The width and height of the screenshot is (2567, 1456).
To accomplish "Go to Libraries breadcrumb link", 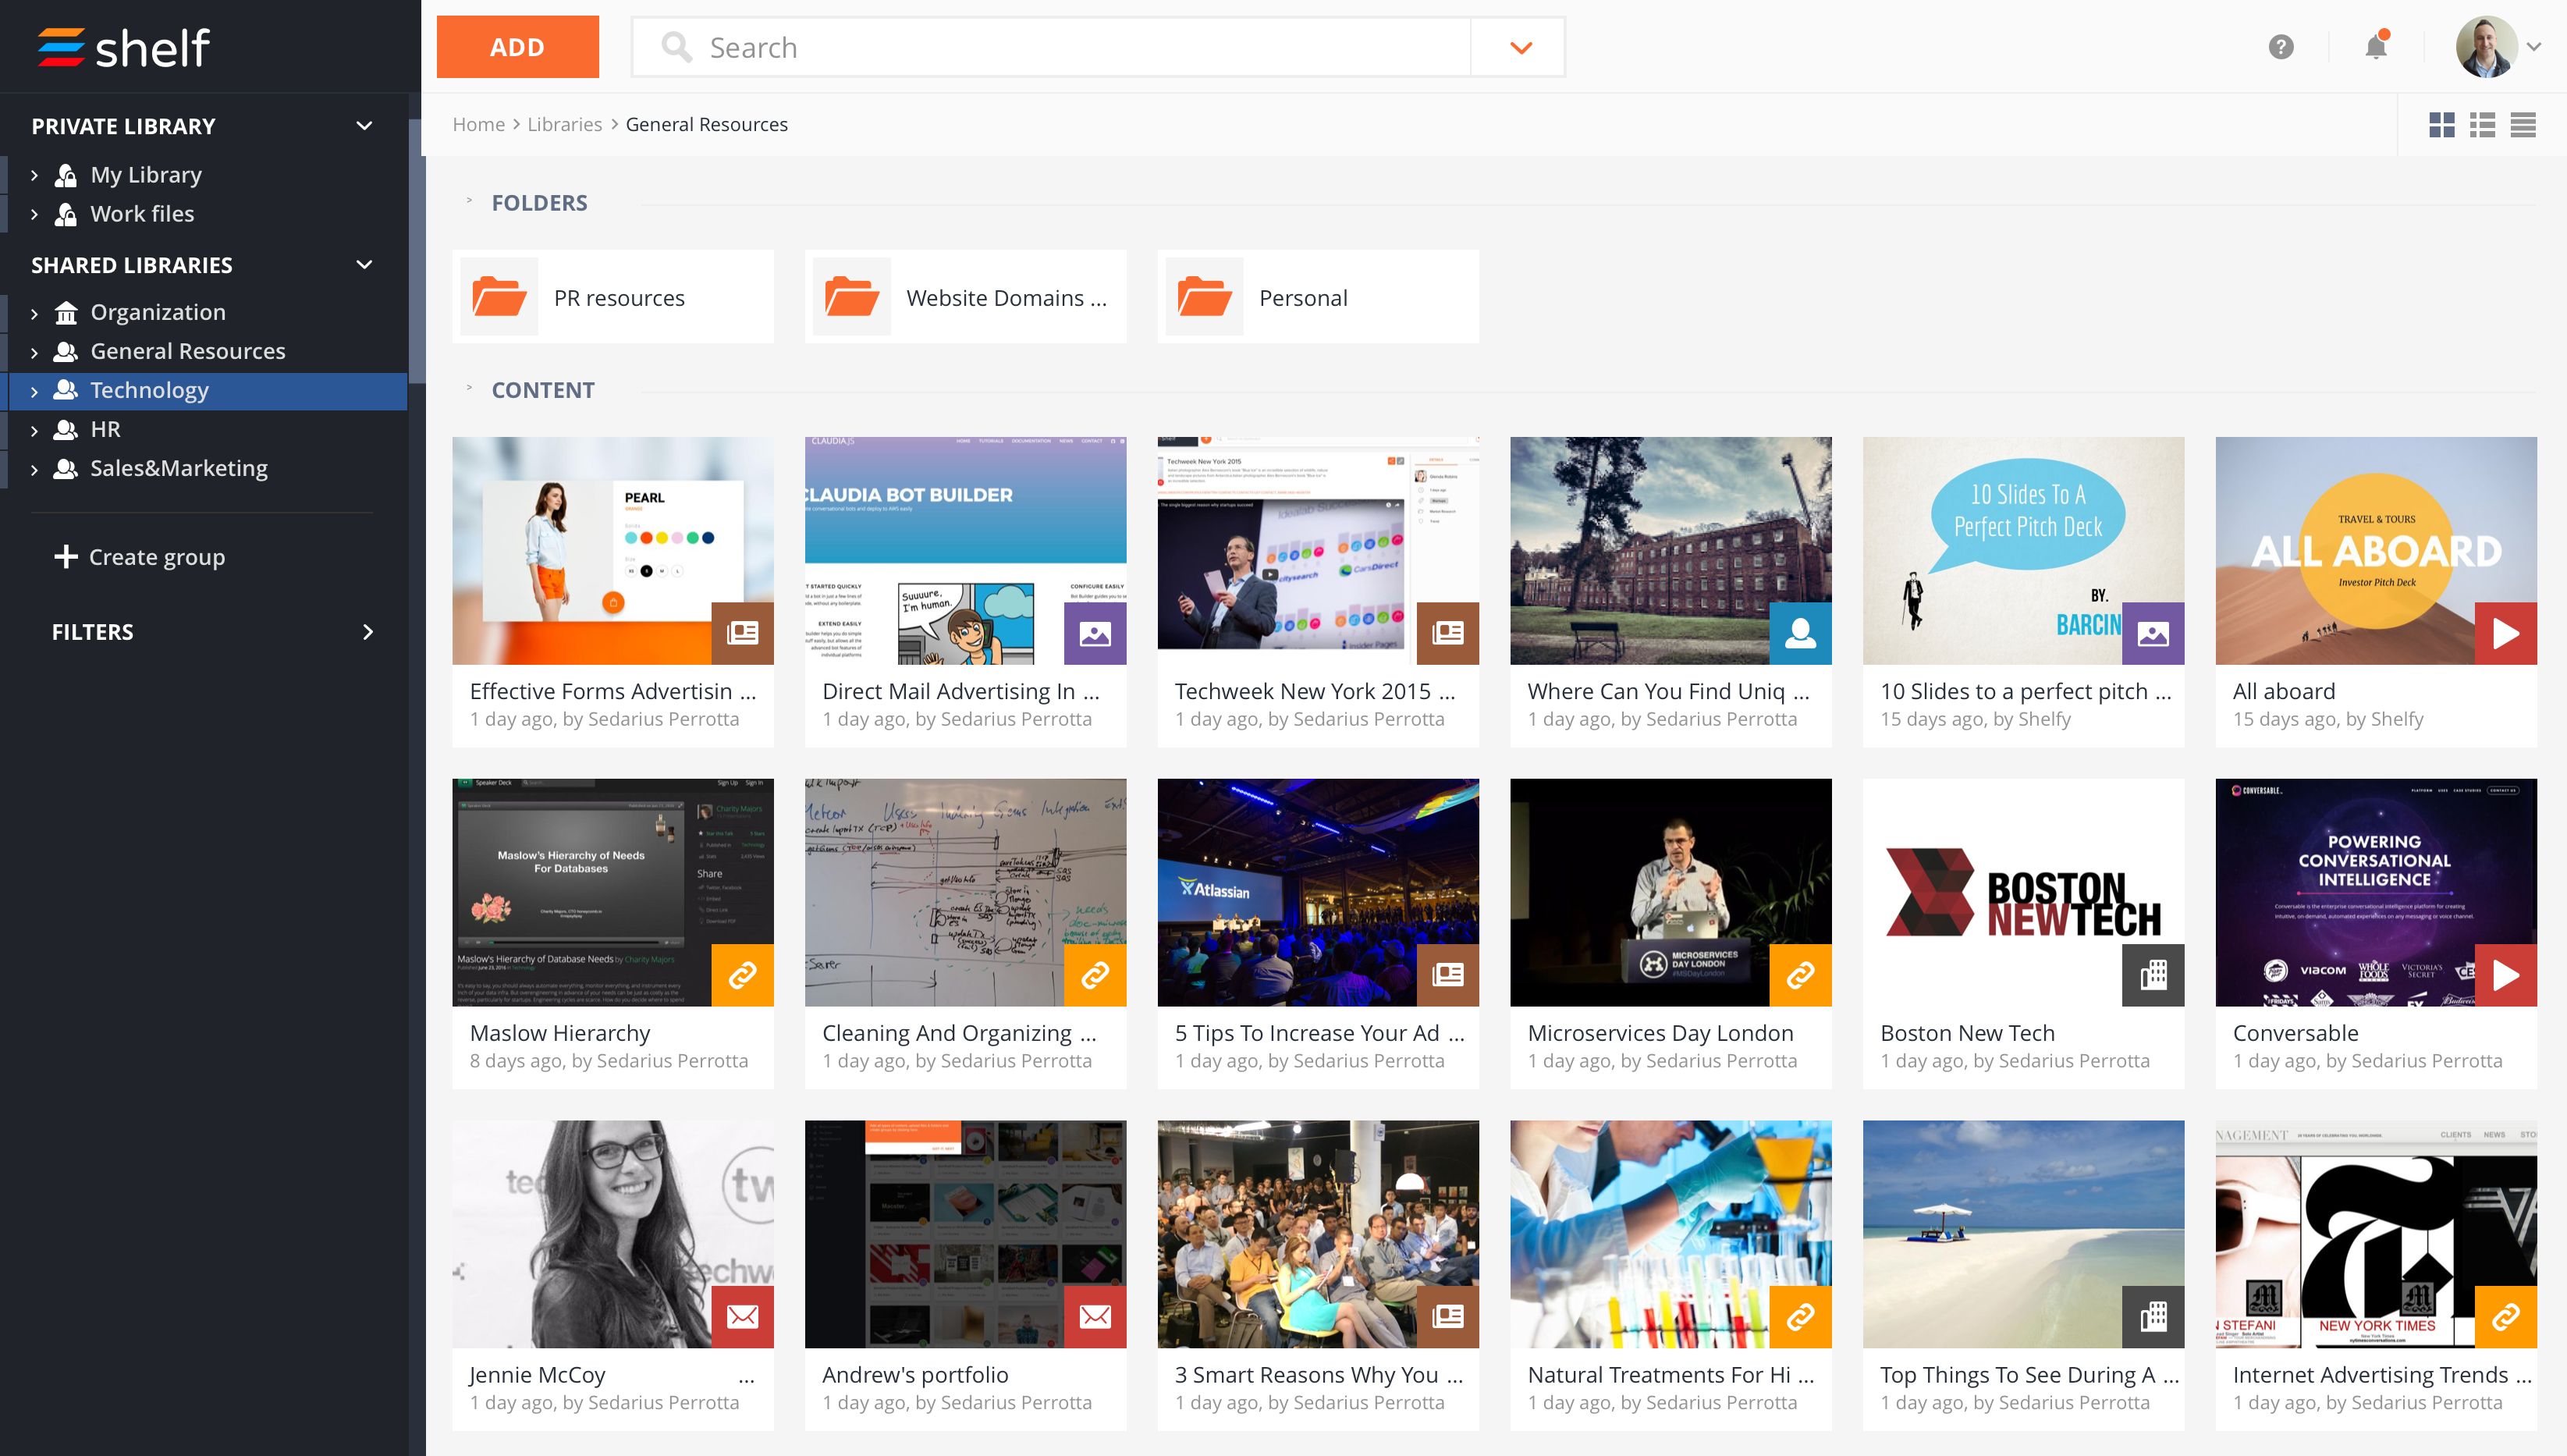I will coord(564,124).
